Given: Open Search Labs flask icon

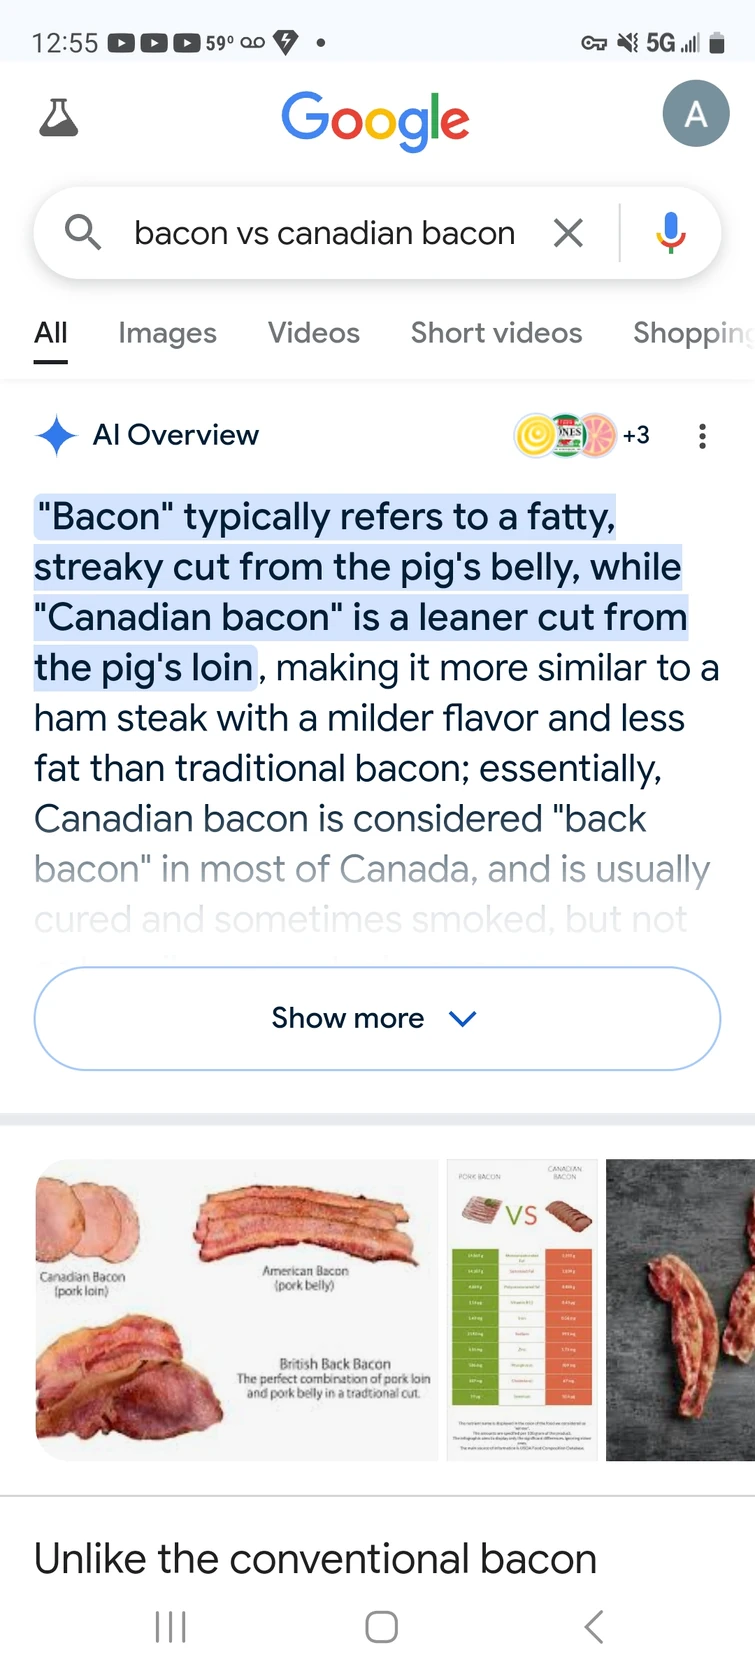Looking at the screenshot, I should [x=58, y=118].
